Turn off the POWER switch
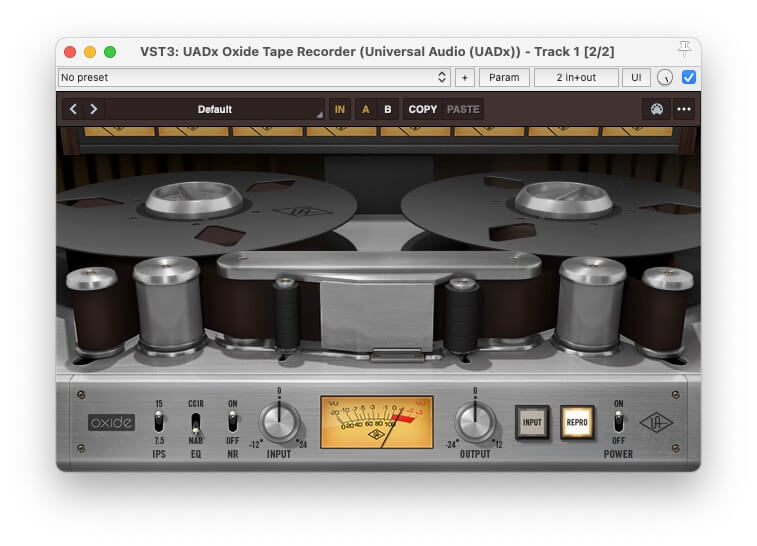The height and width of the screenshot is (546, 757). coord(618,422)
